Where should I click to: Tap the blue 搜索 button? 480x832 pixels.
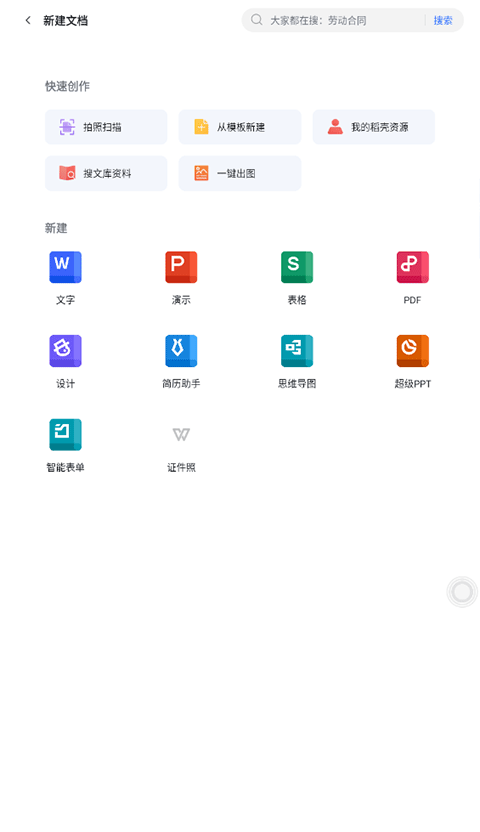(443, 20)
